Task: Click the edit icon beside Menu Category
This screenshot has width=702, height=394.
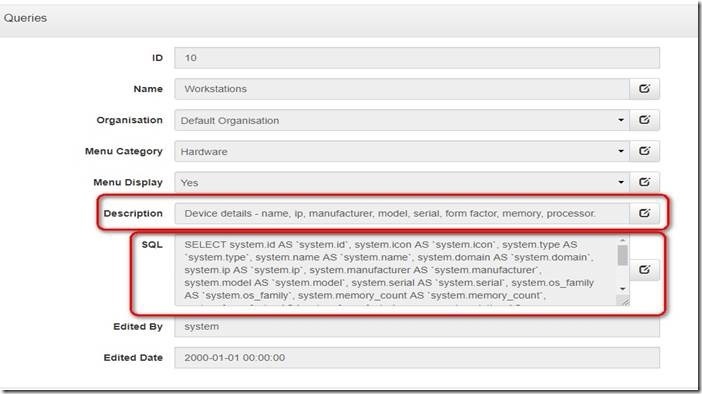Action: click(644, 151)
